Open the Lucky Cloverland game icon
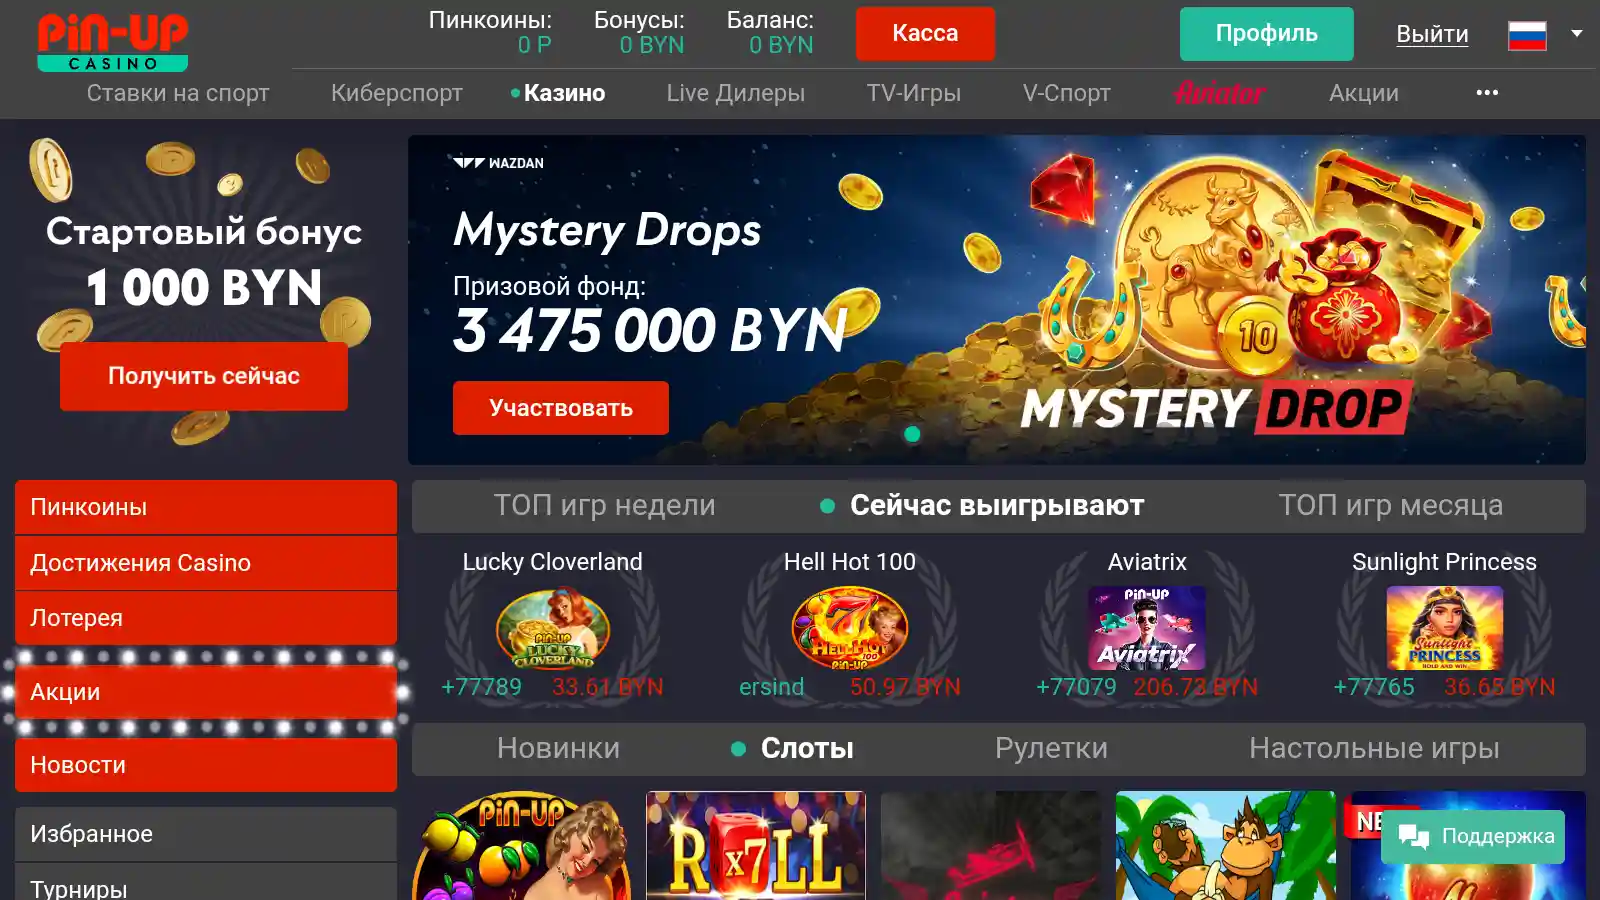 [553, 628]
